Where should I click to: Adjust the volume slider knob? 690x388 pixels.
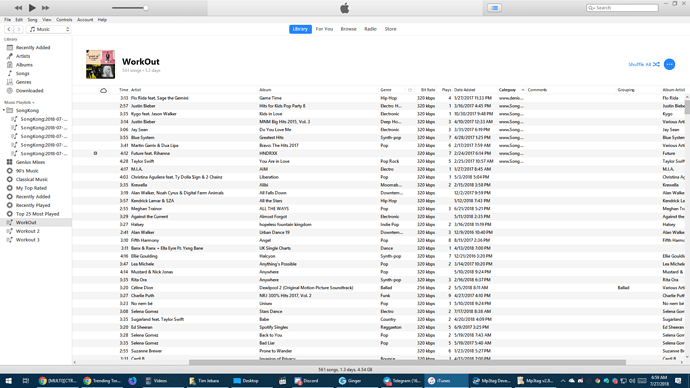coord(146,7)
